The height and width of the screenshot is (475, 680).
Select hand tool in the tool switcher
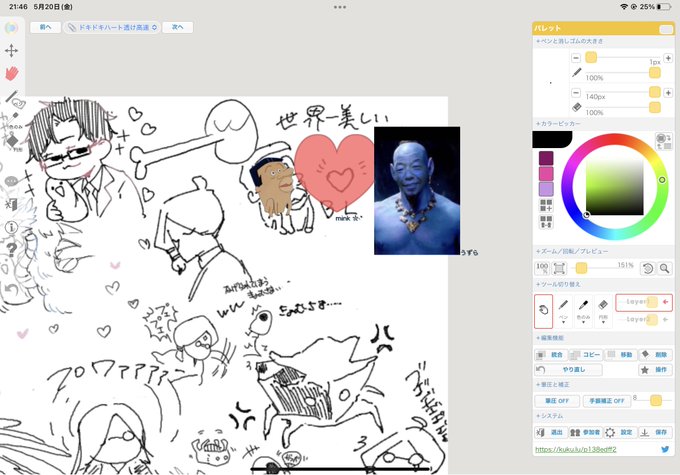(x=543, y=311)
